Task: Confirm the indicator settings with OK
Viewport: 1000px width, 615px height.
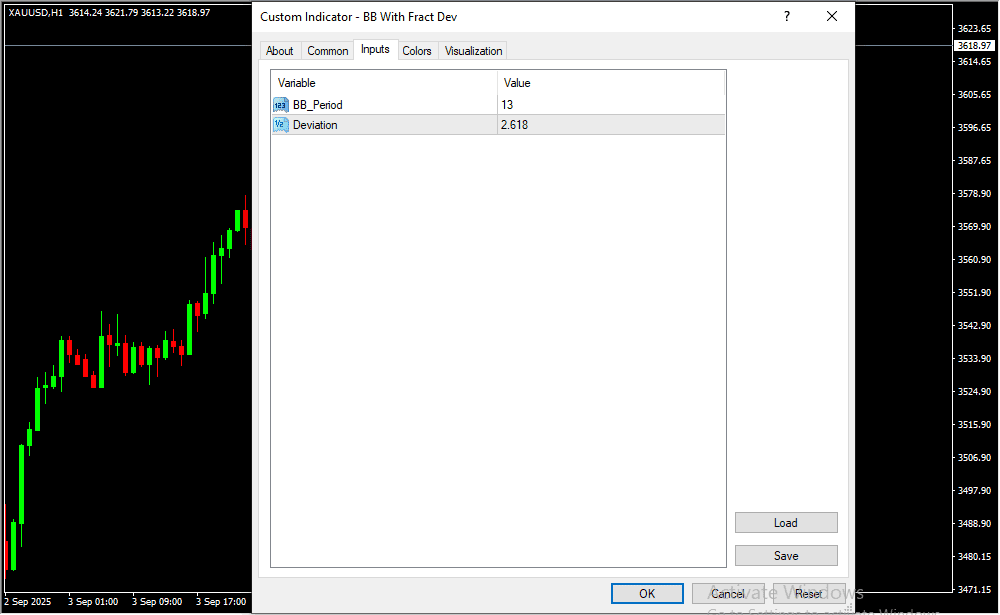Action: (647, 594)
